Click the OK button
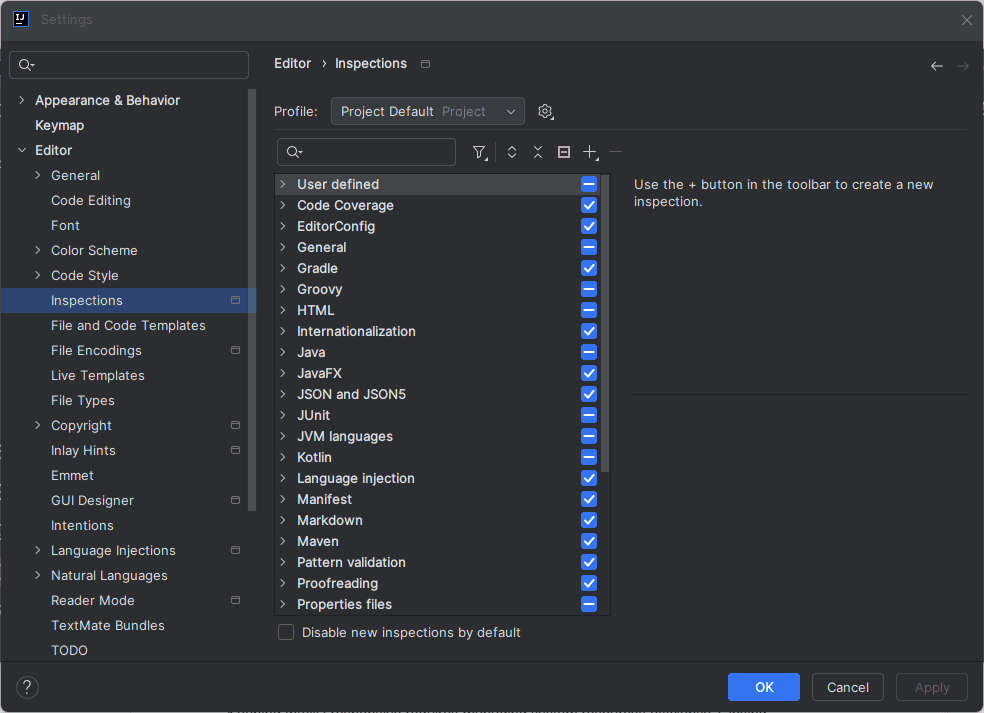Viewport: 984px width, 713px height. click(x=764, y=687)
